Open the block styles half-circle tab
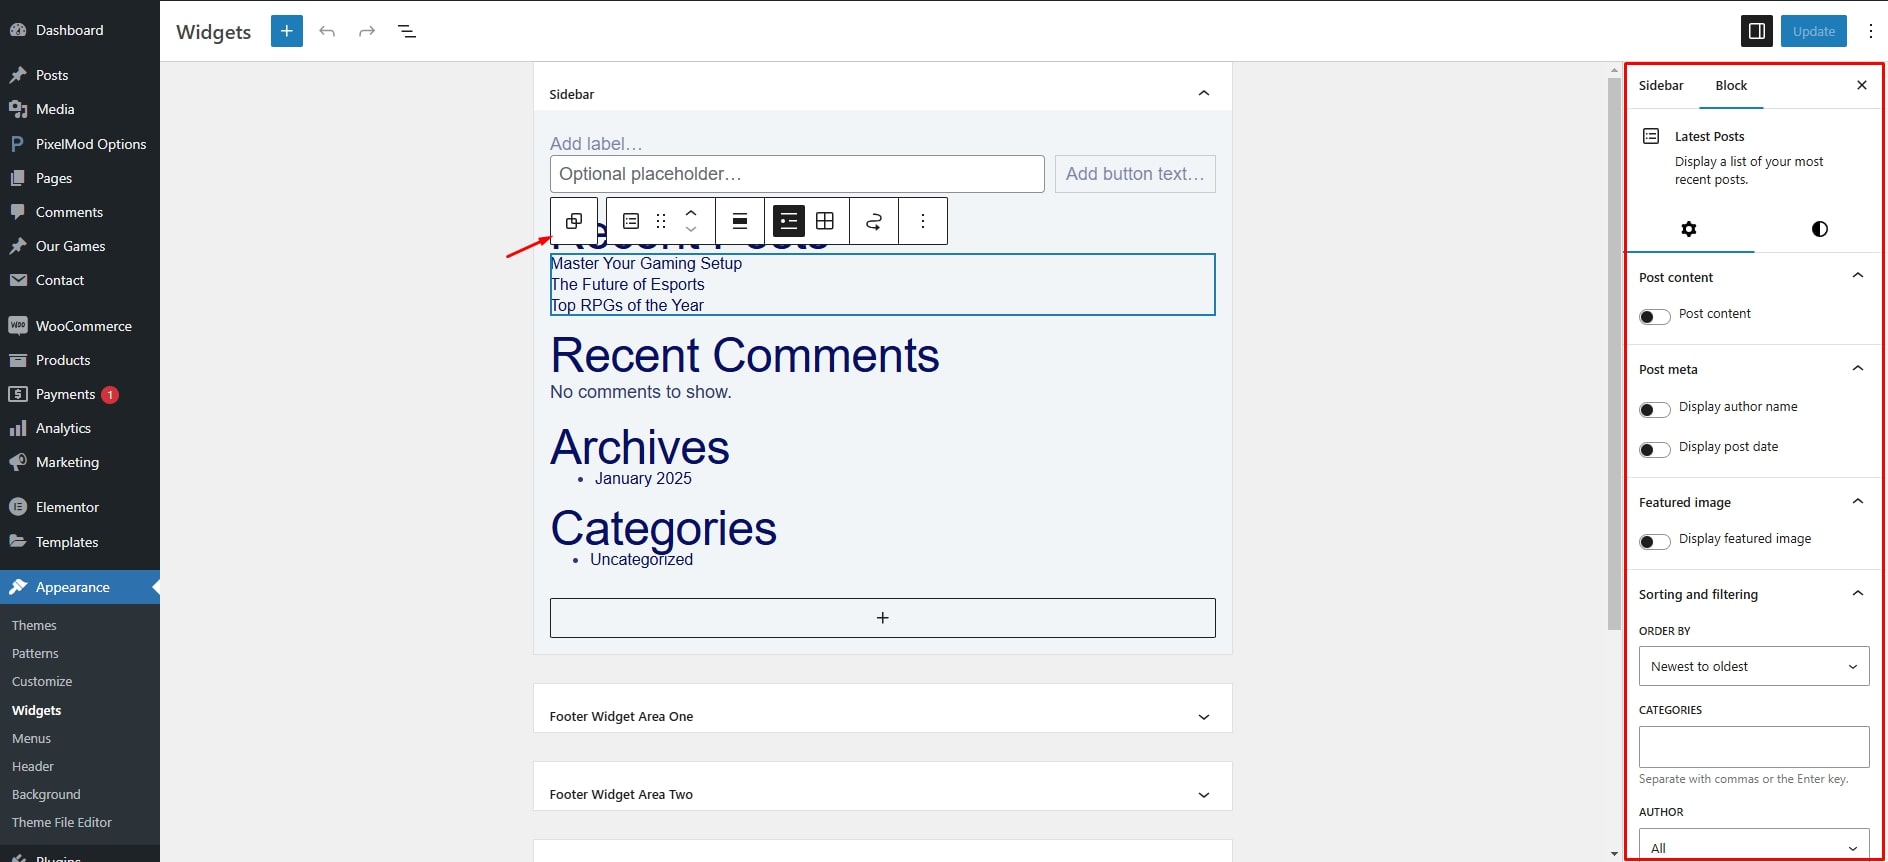Image resolution: width=1888 pixels, height=862 pixels. click(1820, 229)
